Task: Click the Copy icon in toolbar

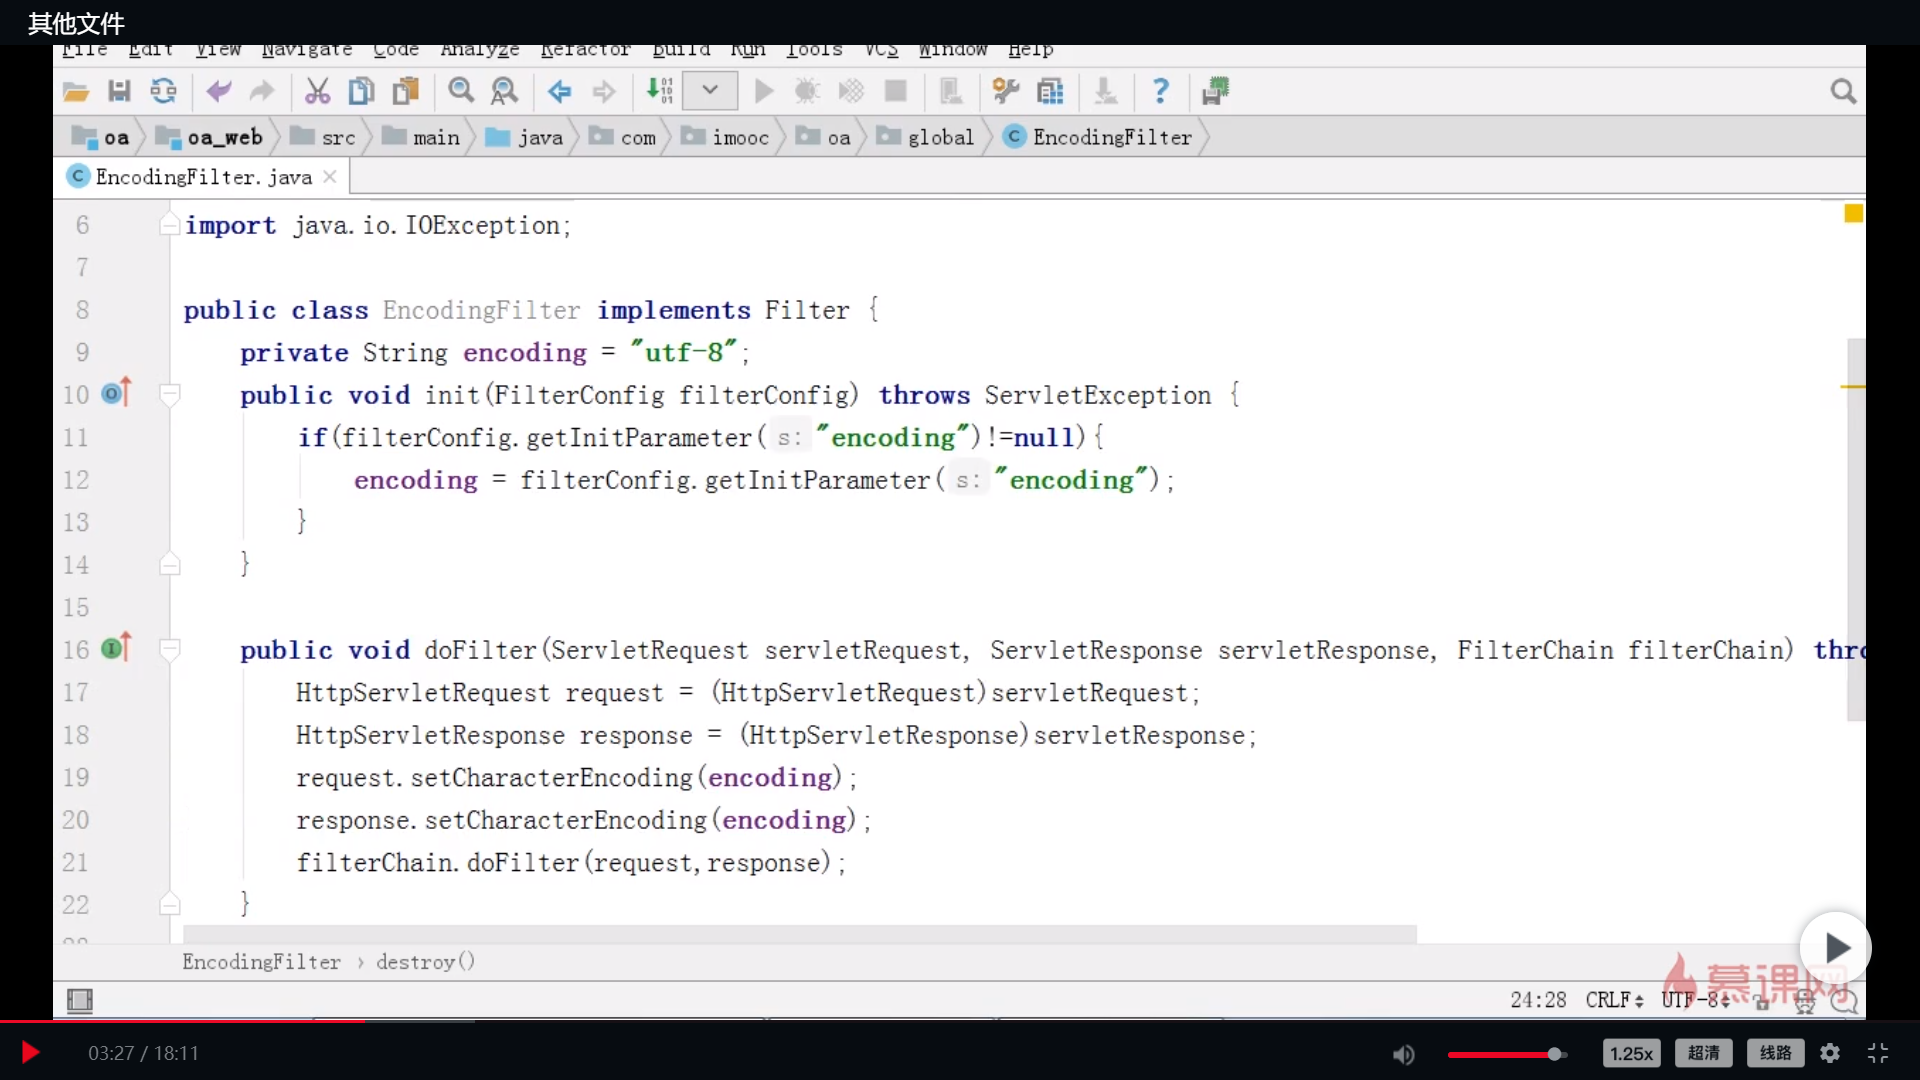Action: (361, 92)
